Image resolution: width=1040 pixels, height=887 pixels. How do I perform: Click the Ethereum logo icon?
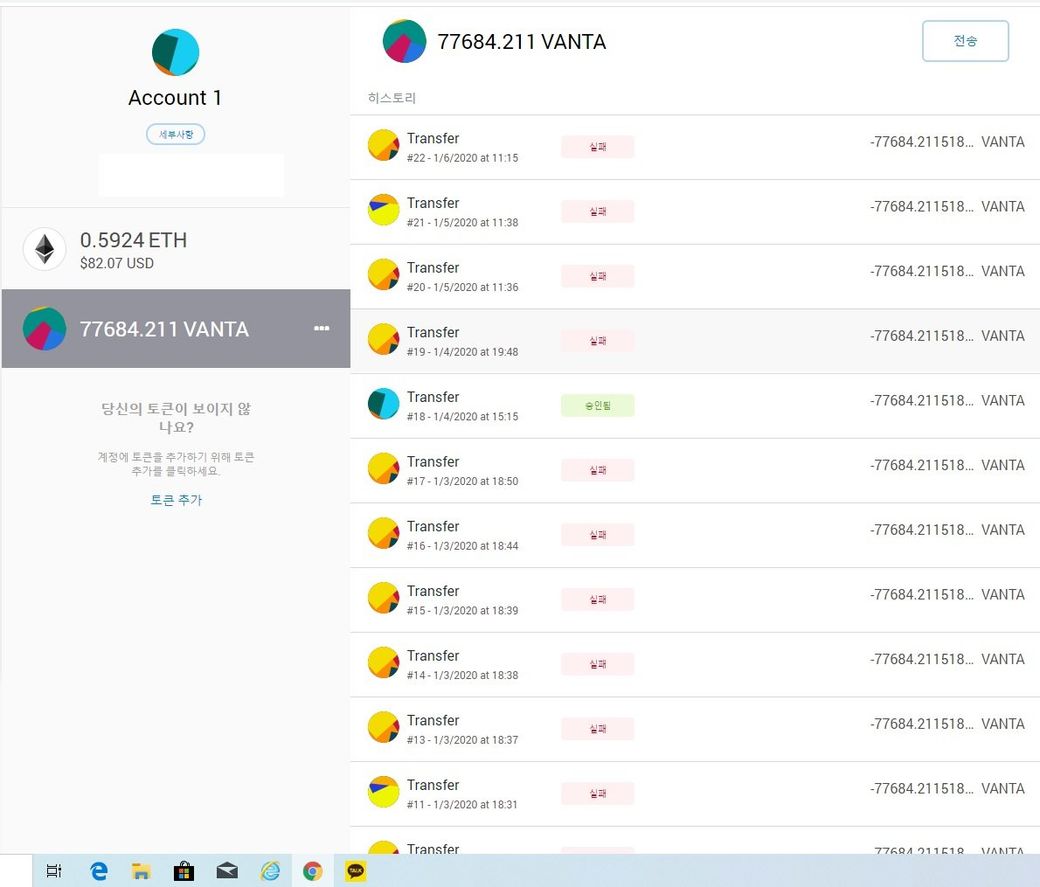coord(45,249)
